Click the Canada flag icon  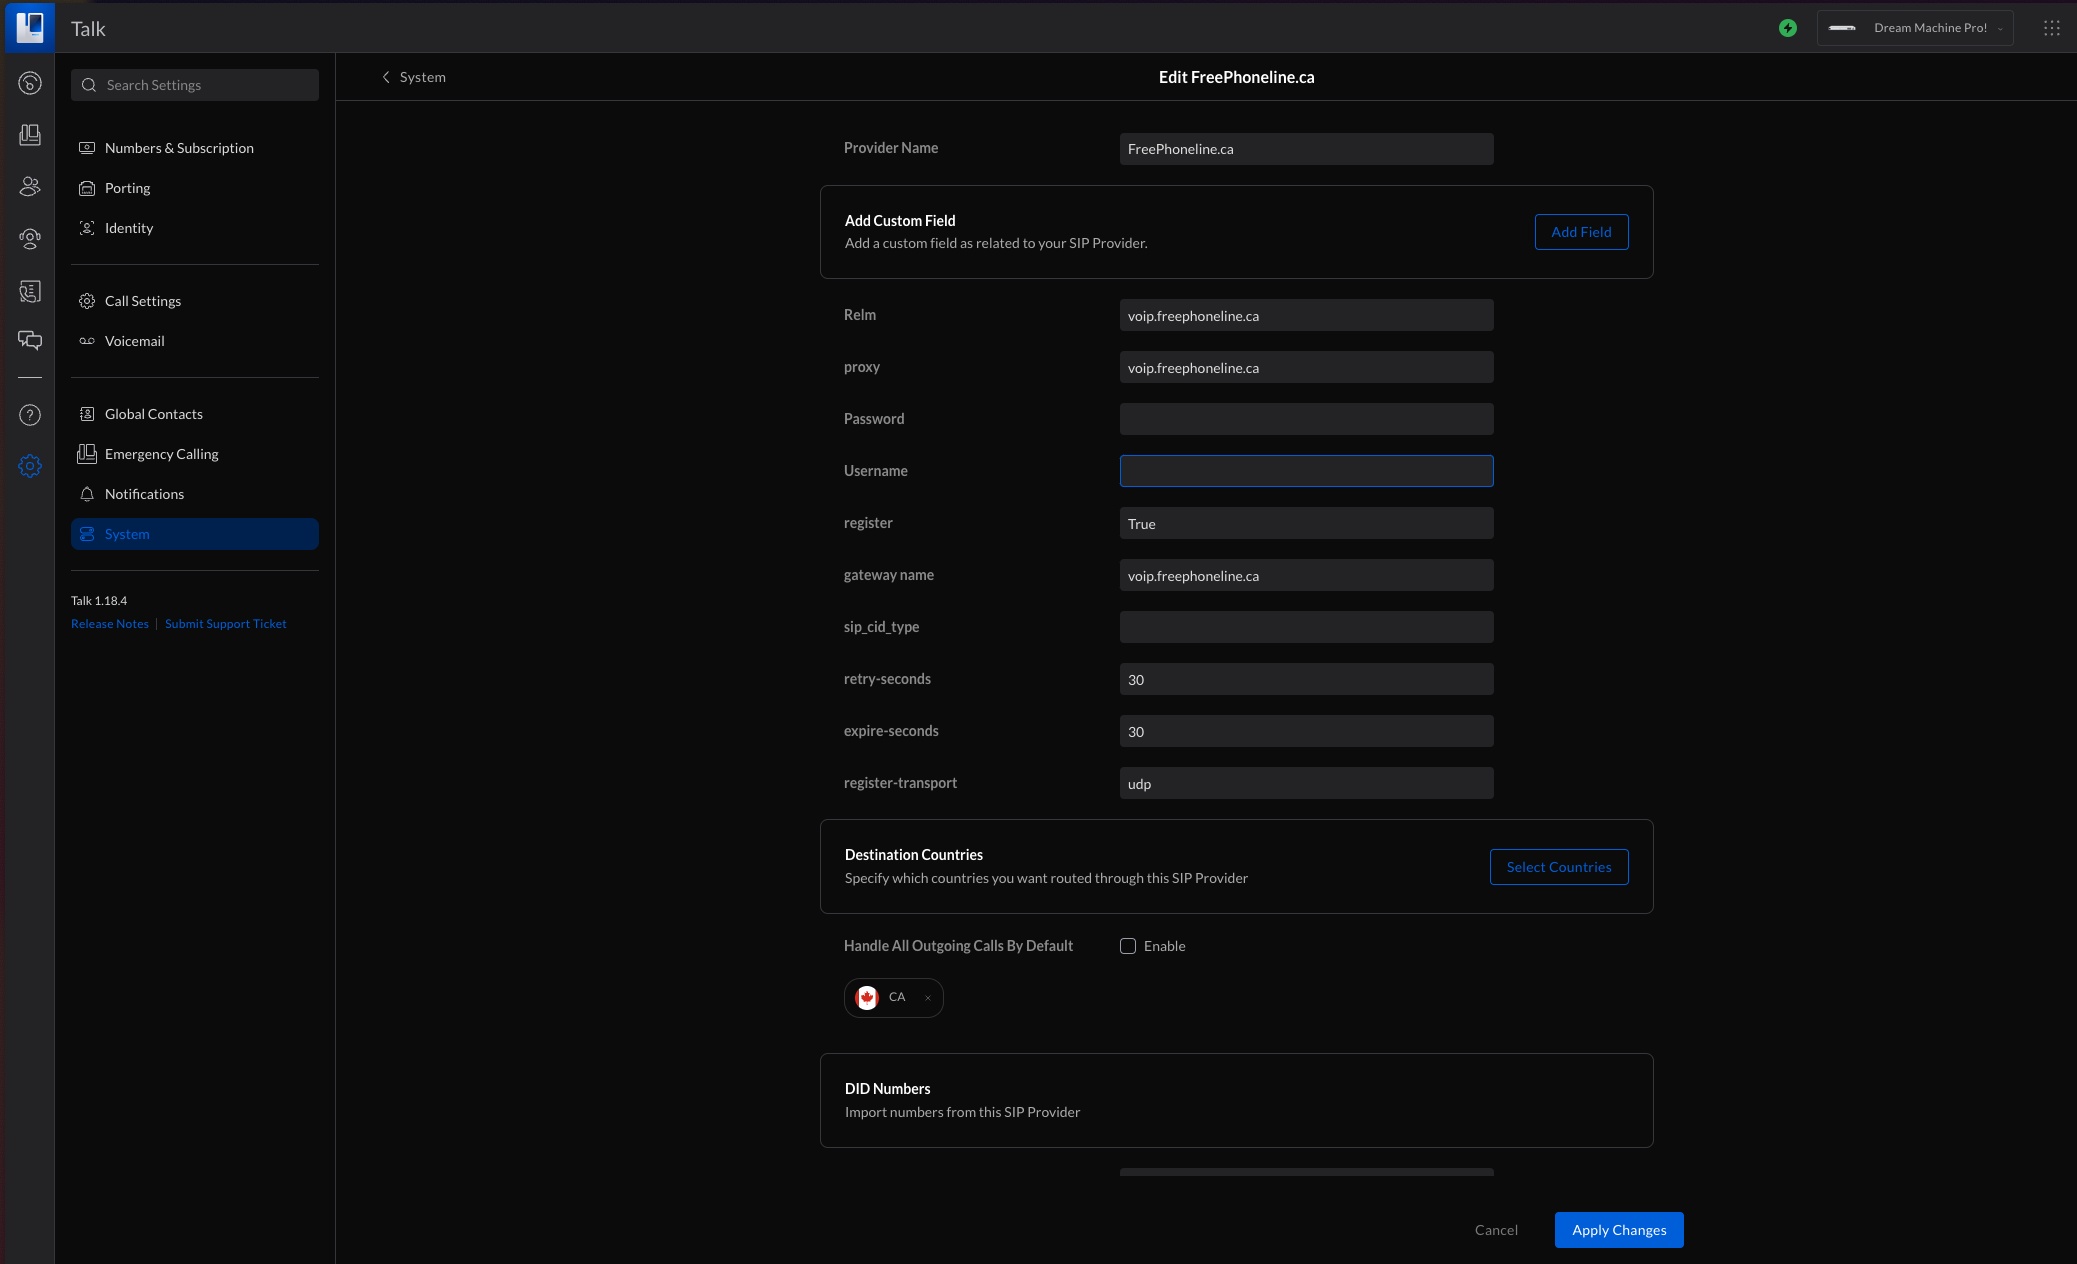pos(867,998)
